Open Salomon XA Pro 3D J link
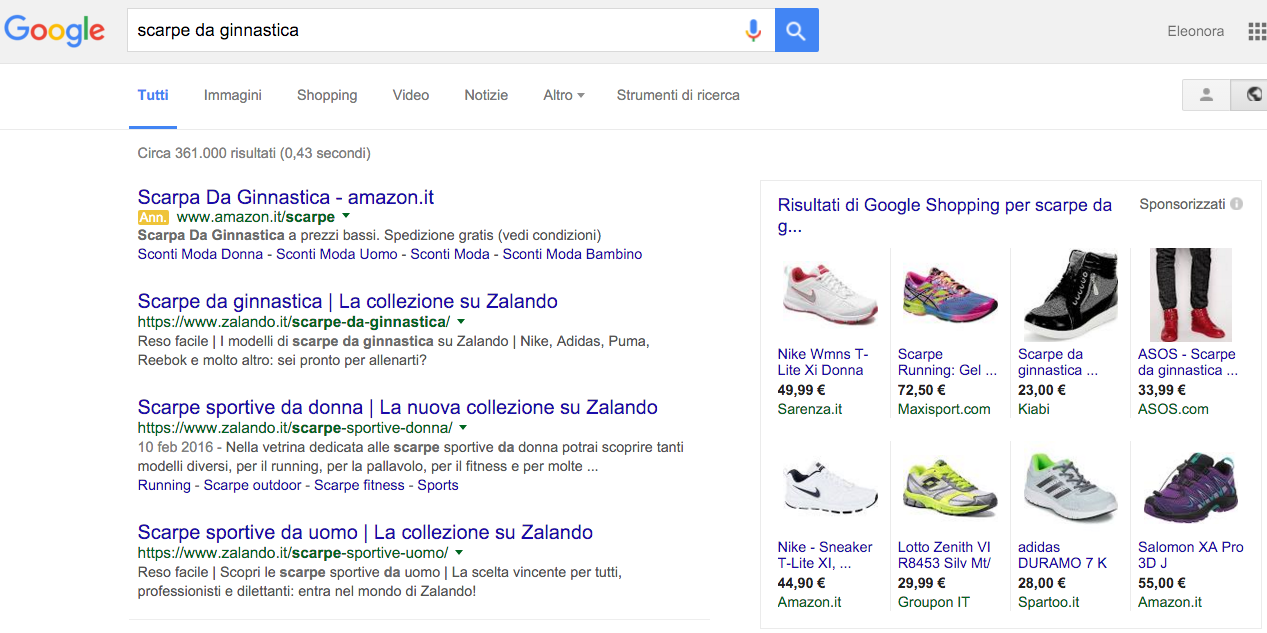 pos(1191,555)
